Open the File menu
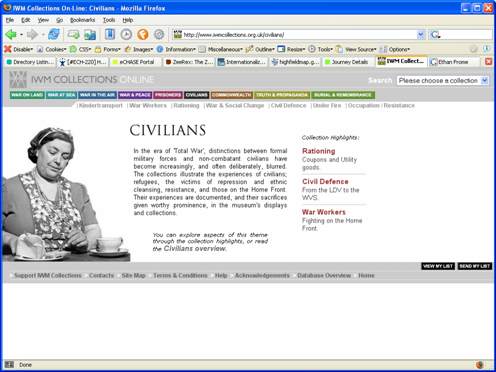This screenshot has width=496, height=372. coord(10,20)
